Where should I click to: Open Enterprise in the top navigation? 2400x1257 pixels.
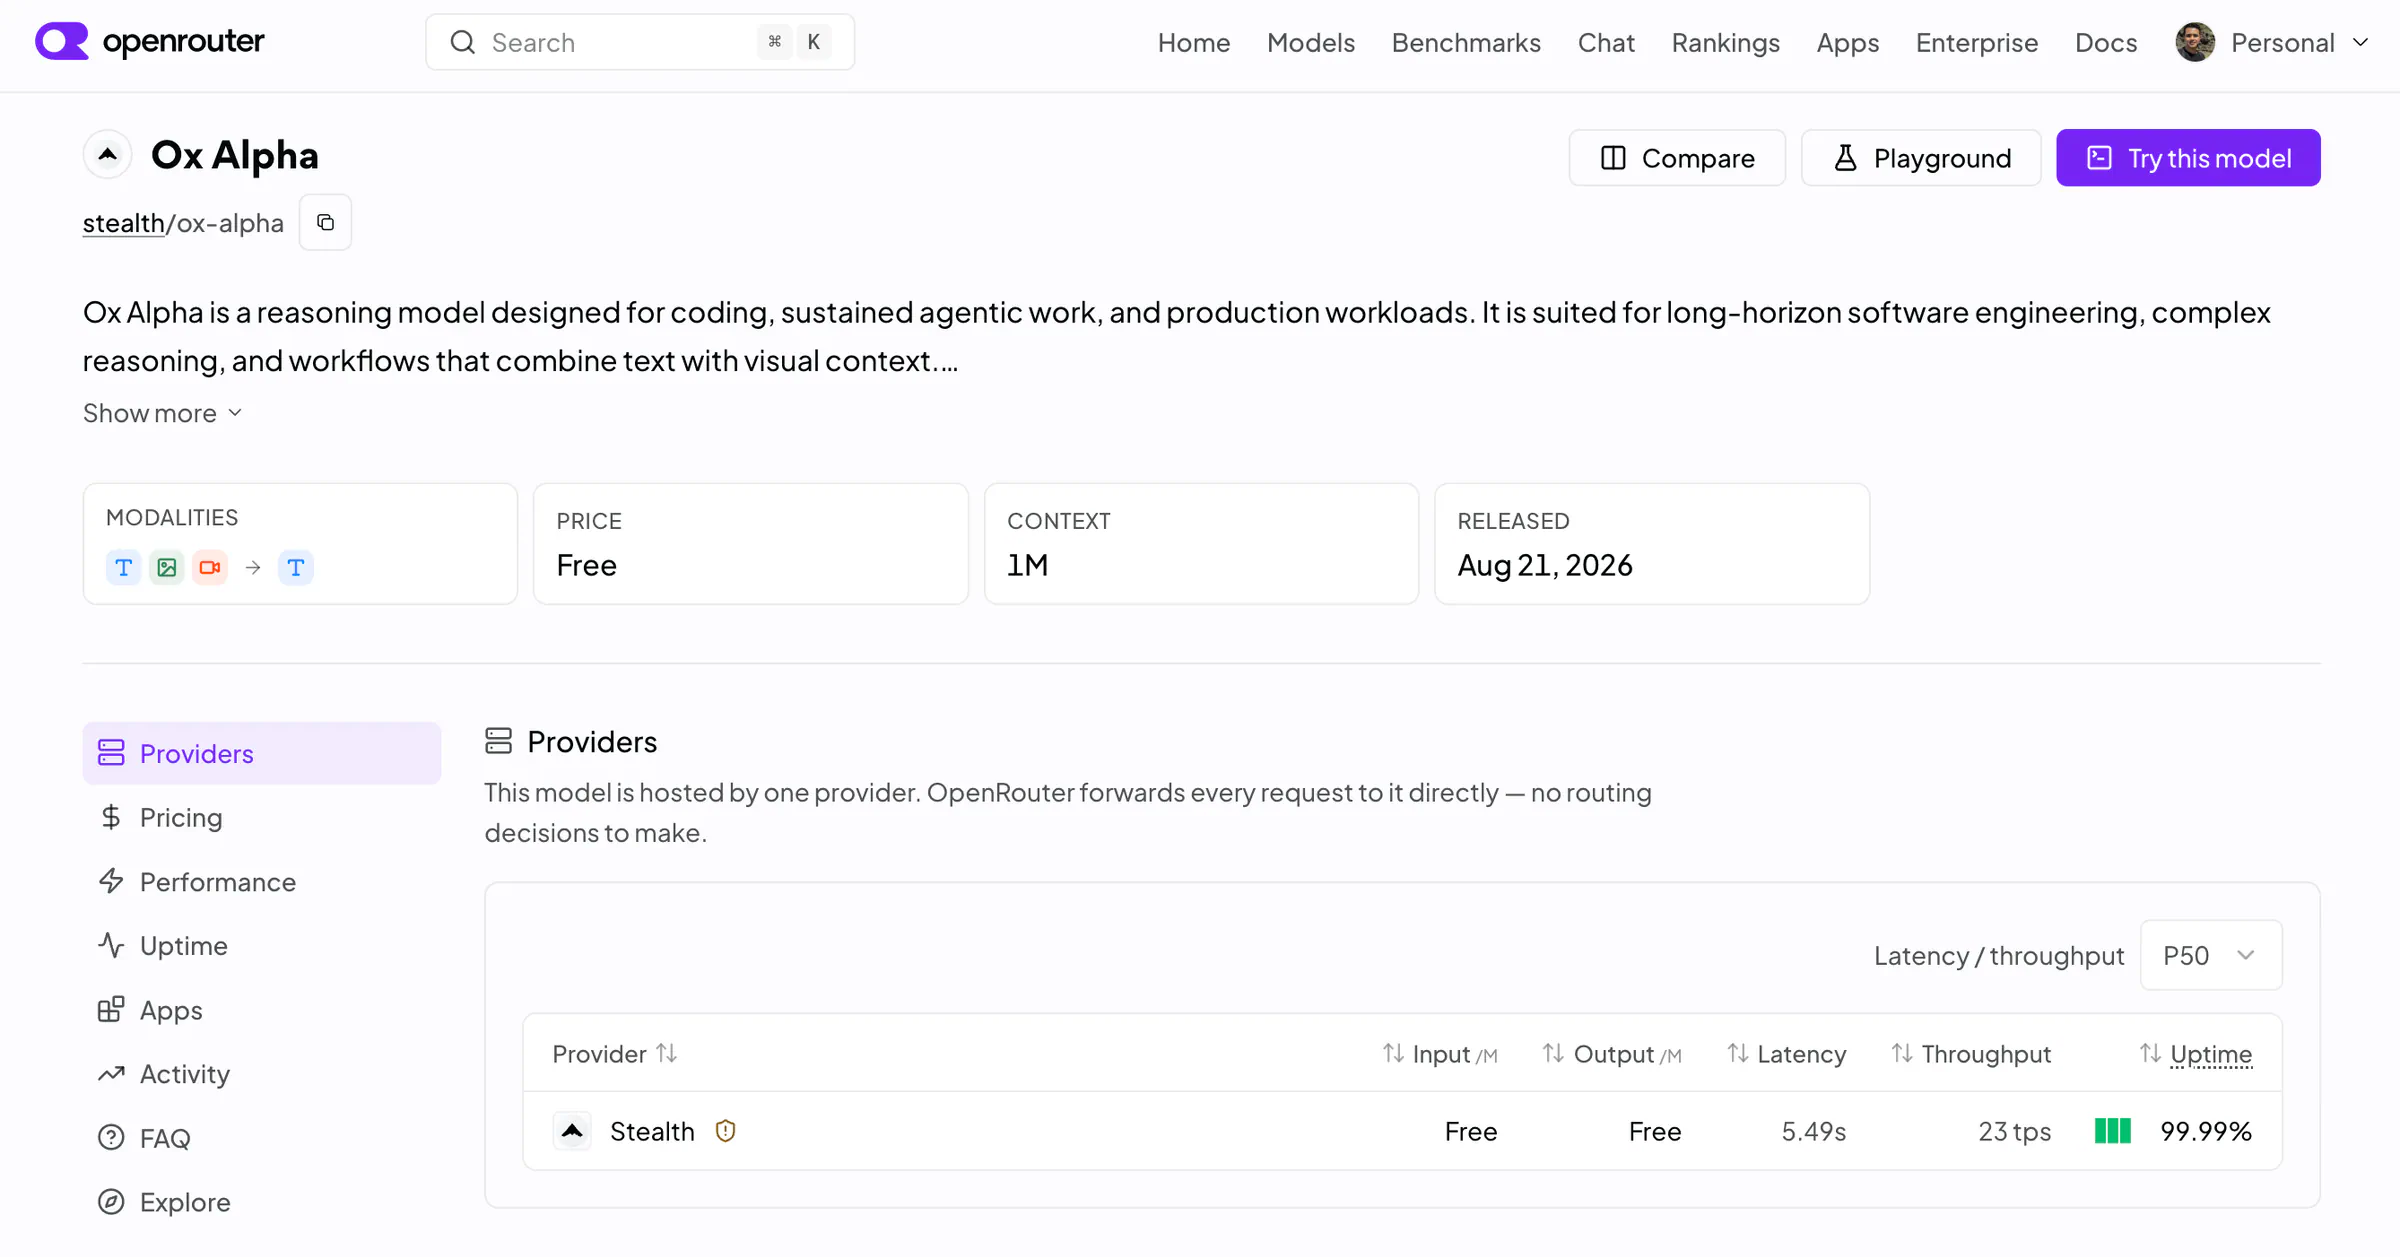click(x=1977, y=42)
